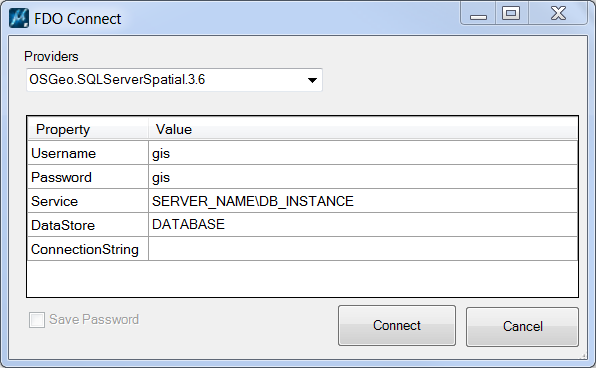596x368 pixels.
Task: Click the OSGeo.SQLServerSpatial.3.6 provider text
Action: [117, 79]
